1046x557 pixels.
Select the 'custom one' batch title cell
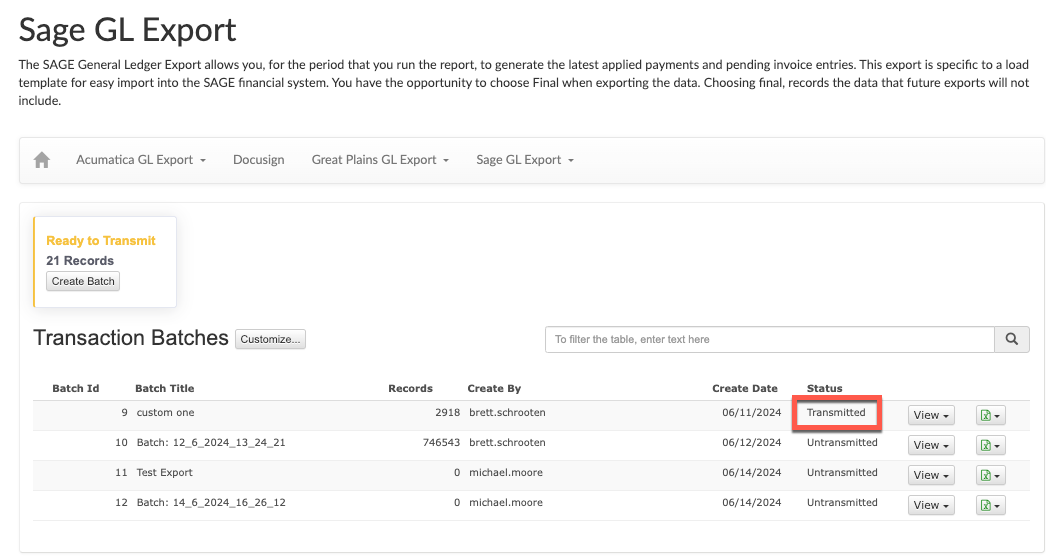click(165, 413)
